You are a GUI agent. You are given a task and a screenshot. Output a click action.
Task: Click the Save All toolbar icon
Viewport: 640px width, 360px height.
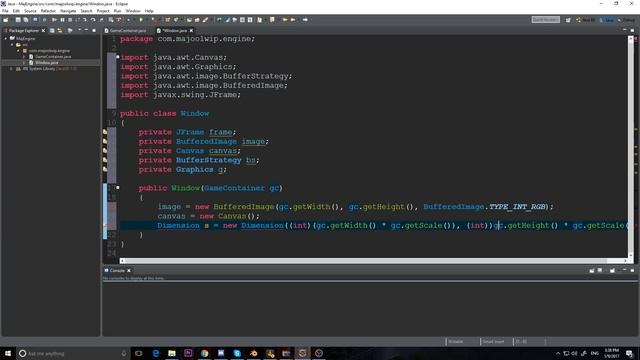point(26,20)
